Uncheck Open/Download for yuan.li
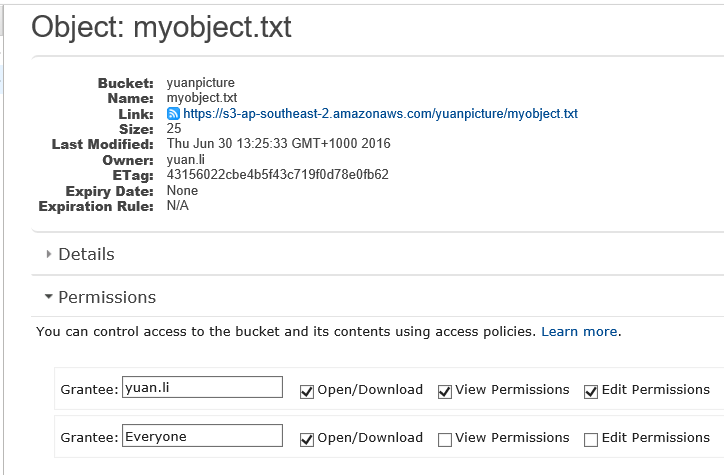Viewport: 724px width, 475px height. tap(307, 391)
